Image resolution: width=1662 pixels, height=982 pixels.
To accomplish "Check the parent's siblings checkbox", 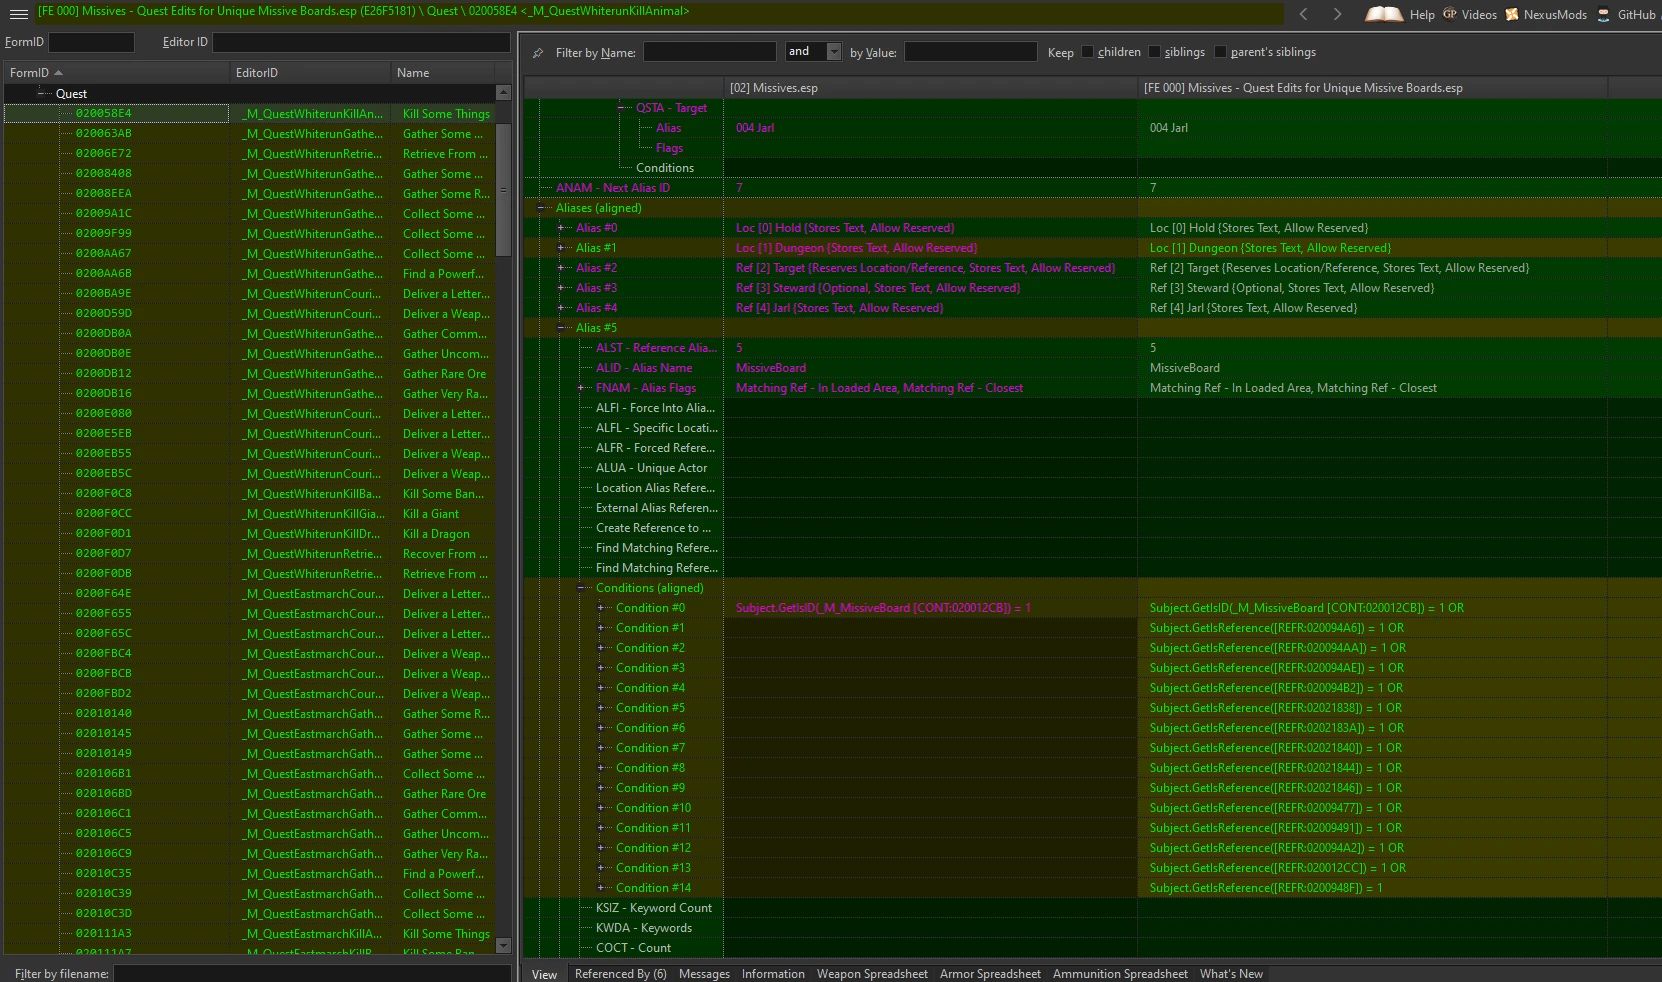I will click(1220, 52).
